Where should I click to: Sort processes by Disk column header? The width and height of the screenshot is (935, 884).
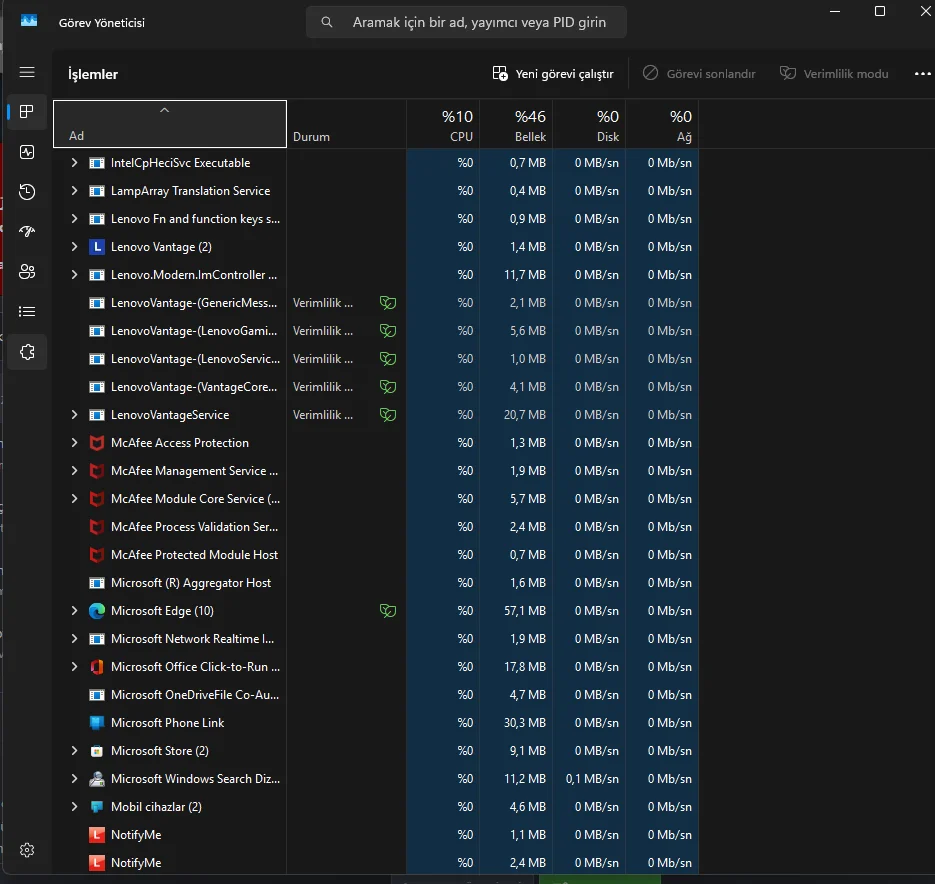[589, 124]
